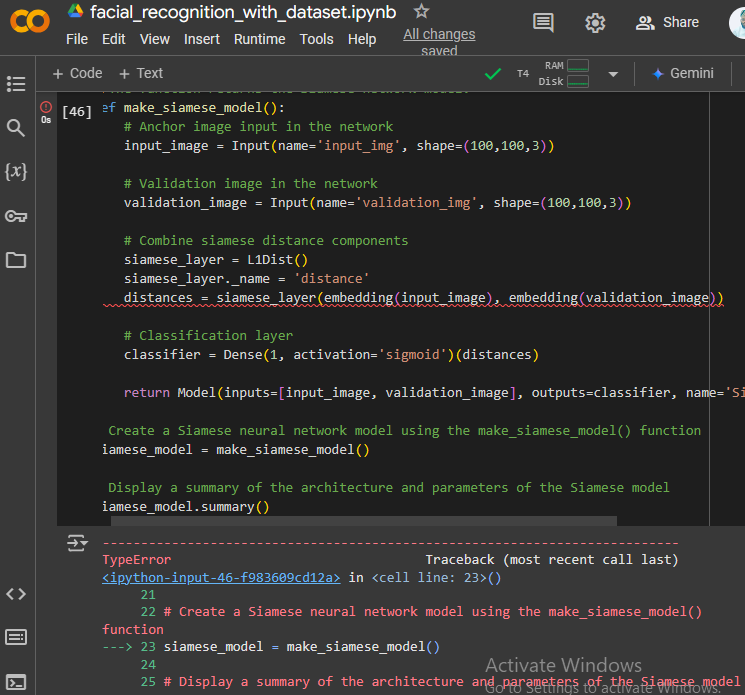Screen dimensions: 745x695
Task: Open the Code snippets icon
Action: click(16, 594)
